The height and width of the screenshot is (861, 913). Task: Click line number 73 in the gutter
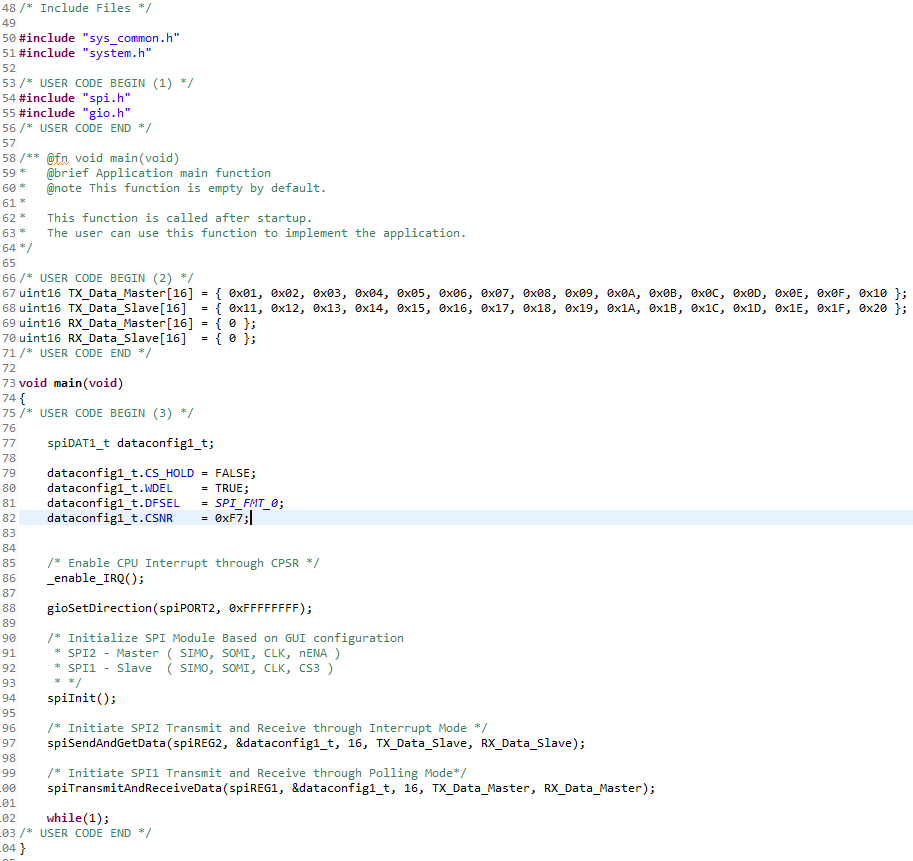[9, 383]
